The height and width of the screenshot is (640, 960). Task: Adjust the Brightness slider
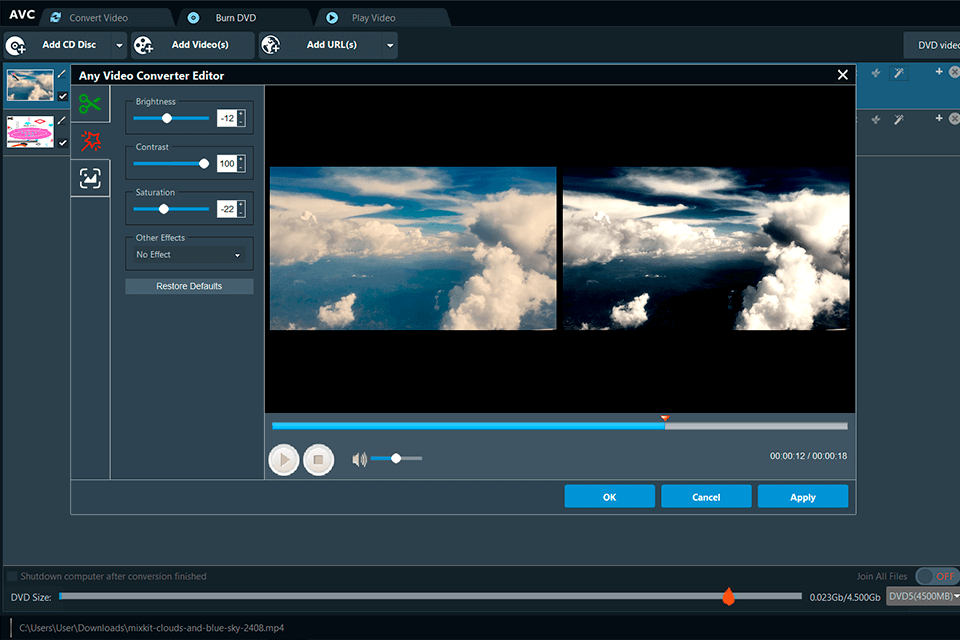[x=166, y=118]
